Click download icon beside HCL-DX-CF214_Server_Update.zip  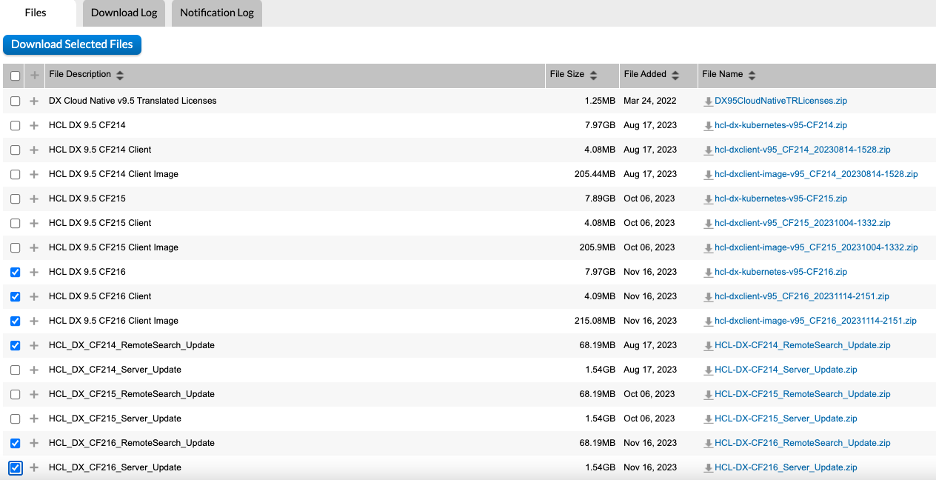(x=708, y=371)
